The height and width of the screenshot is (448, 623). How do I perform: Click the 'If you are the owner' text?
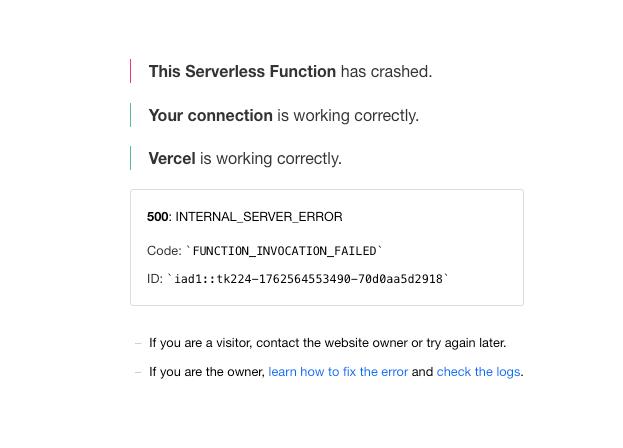pyautogui.click(x=206, y=372)
